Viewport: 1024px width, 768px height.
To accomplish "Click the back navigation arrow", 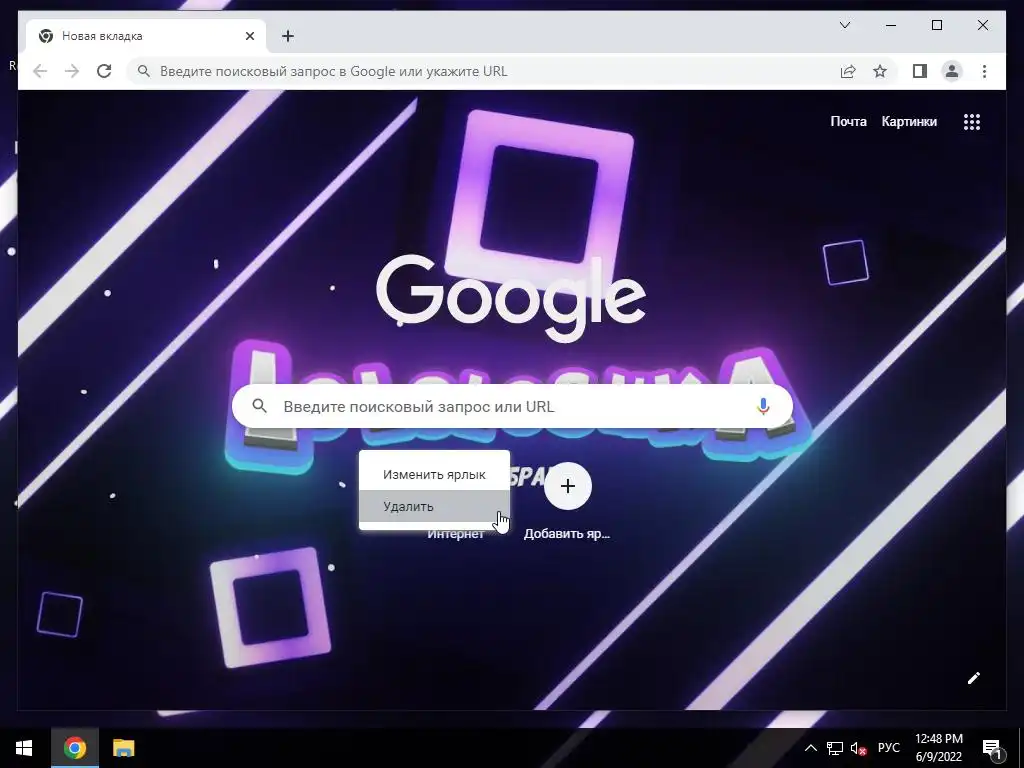I will coord(40,71).
